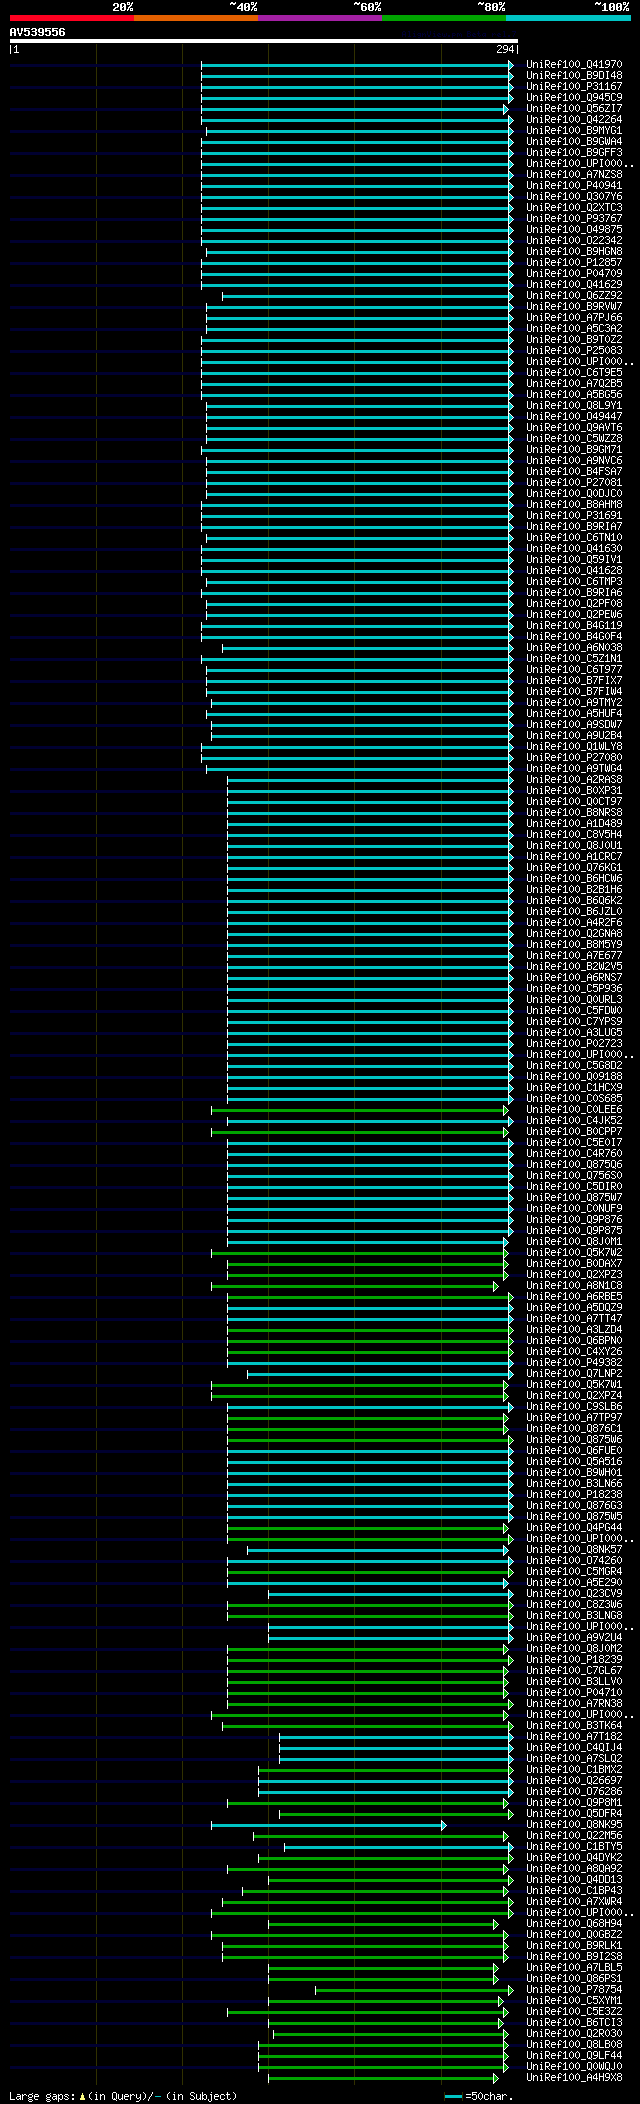This screenshot has width=640, height=2104.
Task: Click the UniRef100_B9MYG1 label
Action: (x=574, y=131)
